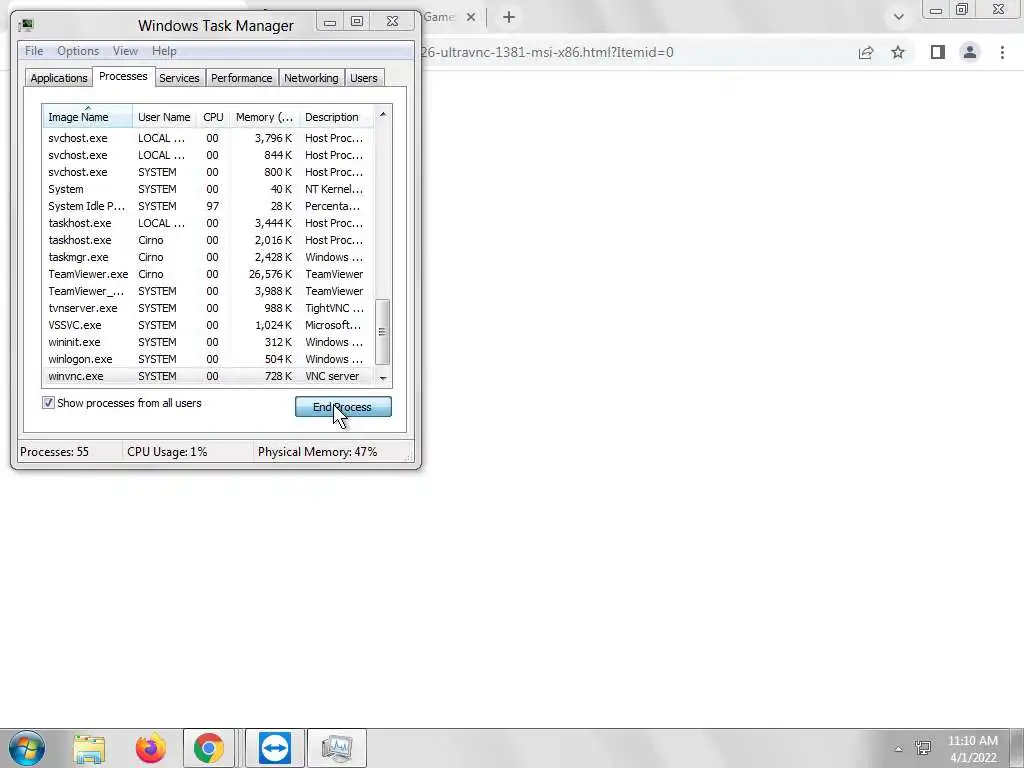
Task: Switch to the Performance tab
Action: (x=242, y=78)
